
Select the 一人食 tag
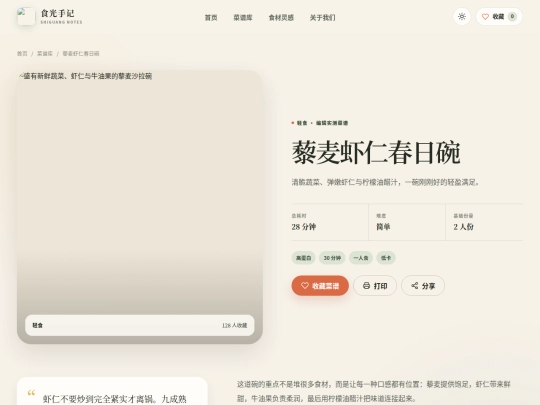click(361, 258)
